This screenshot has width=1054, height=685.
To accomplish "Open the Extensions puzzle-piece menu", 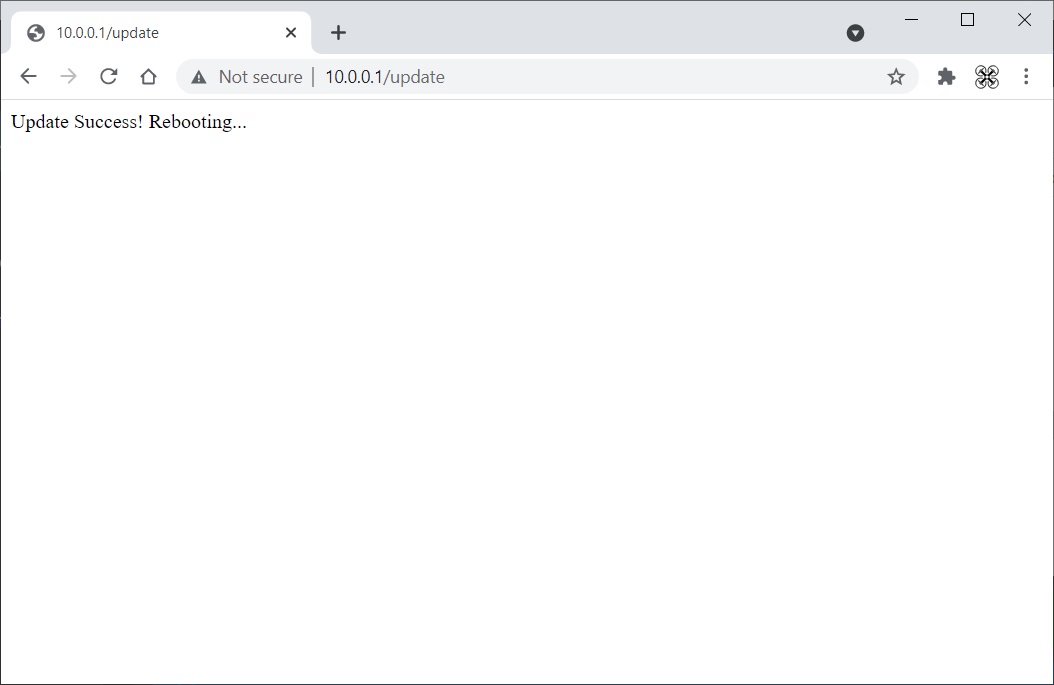I will (946, 77).
